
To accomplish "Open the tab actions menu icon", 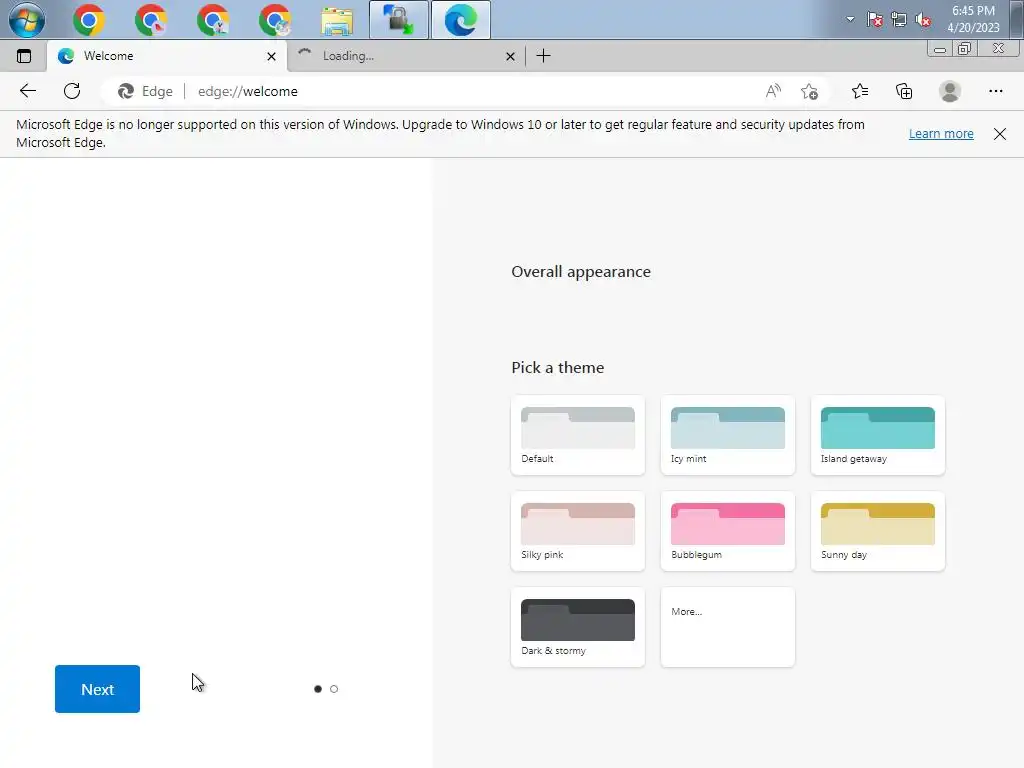I will tap(24, 56).
